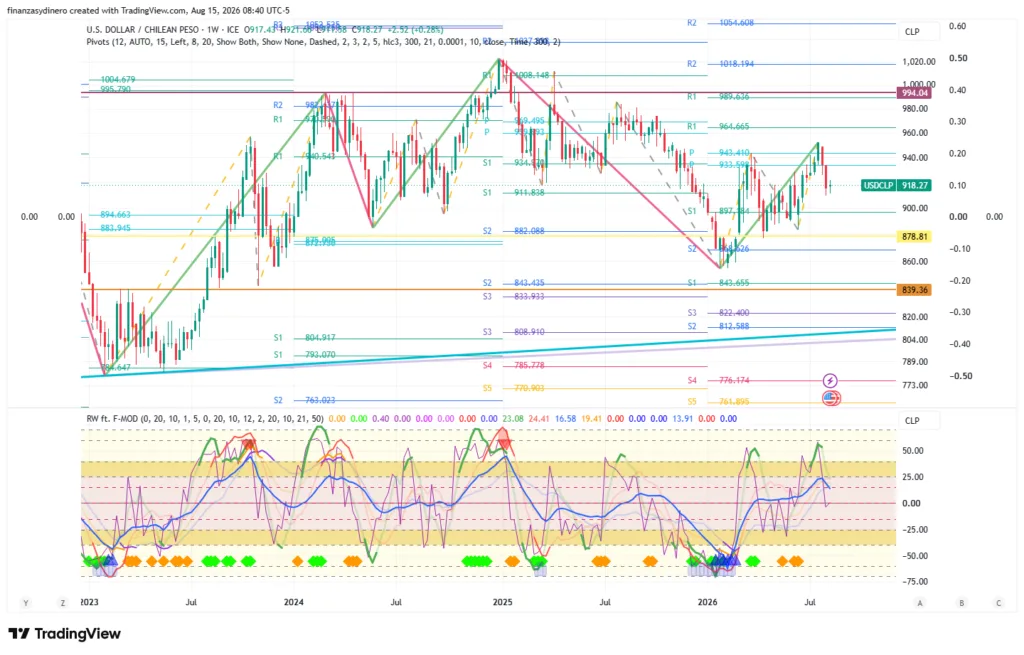Screen dimensions: 1024x655
Task: Click the 2026 label on time axis
Action: point(708,602)
